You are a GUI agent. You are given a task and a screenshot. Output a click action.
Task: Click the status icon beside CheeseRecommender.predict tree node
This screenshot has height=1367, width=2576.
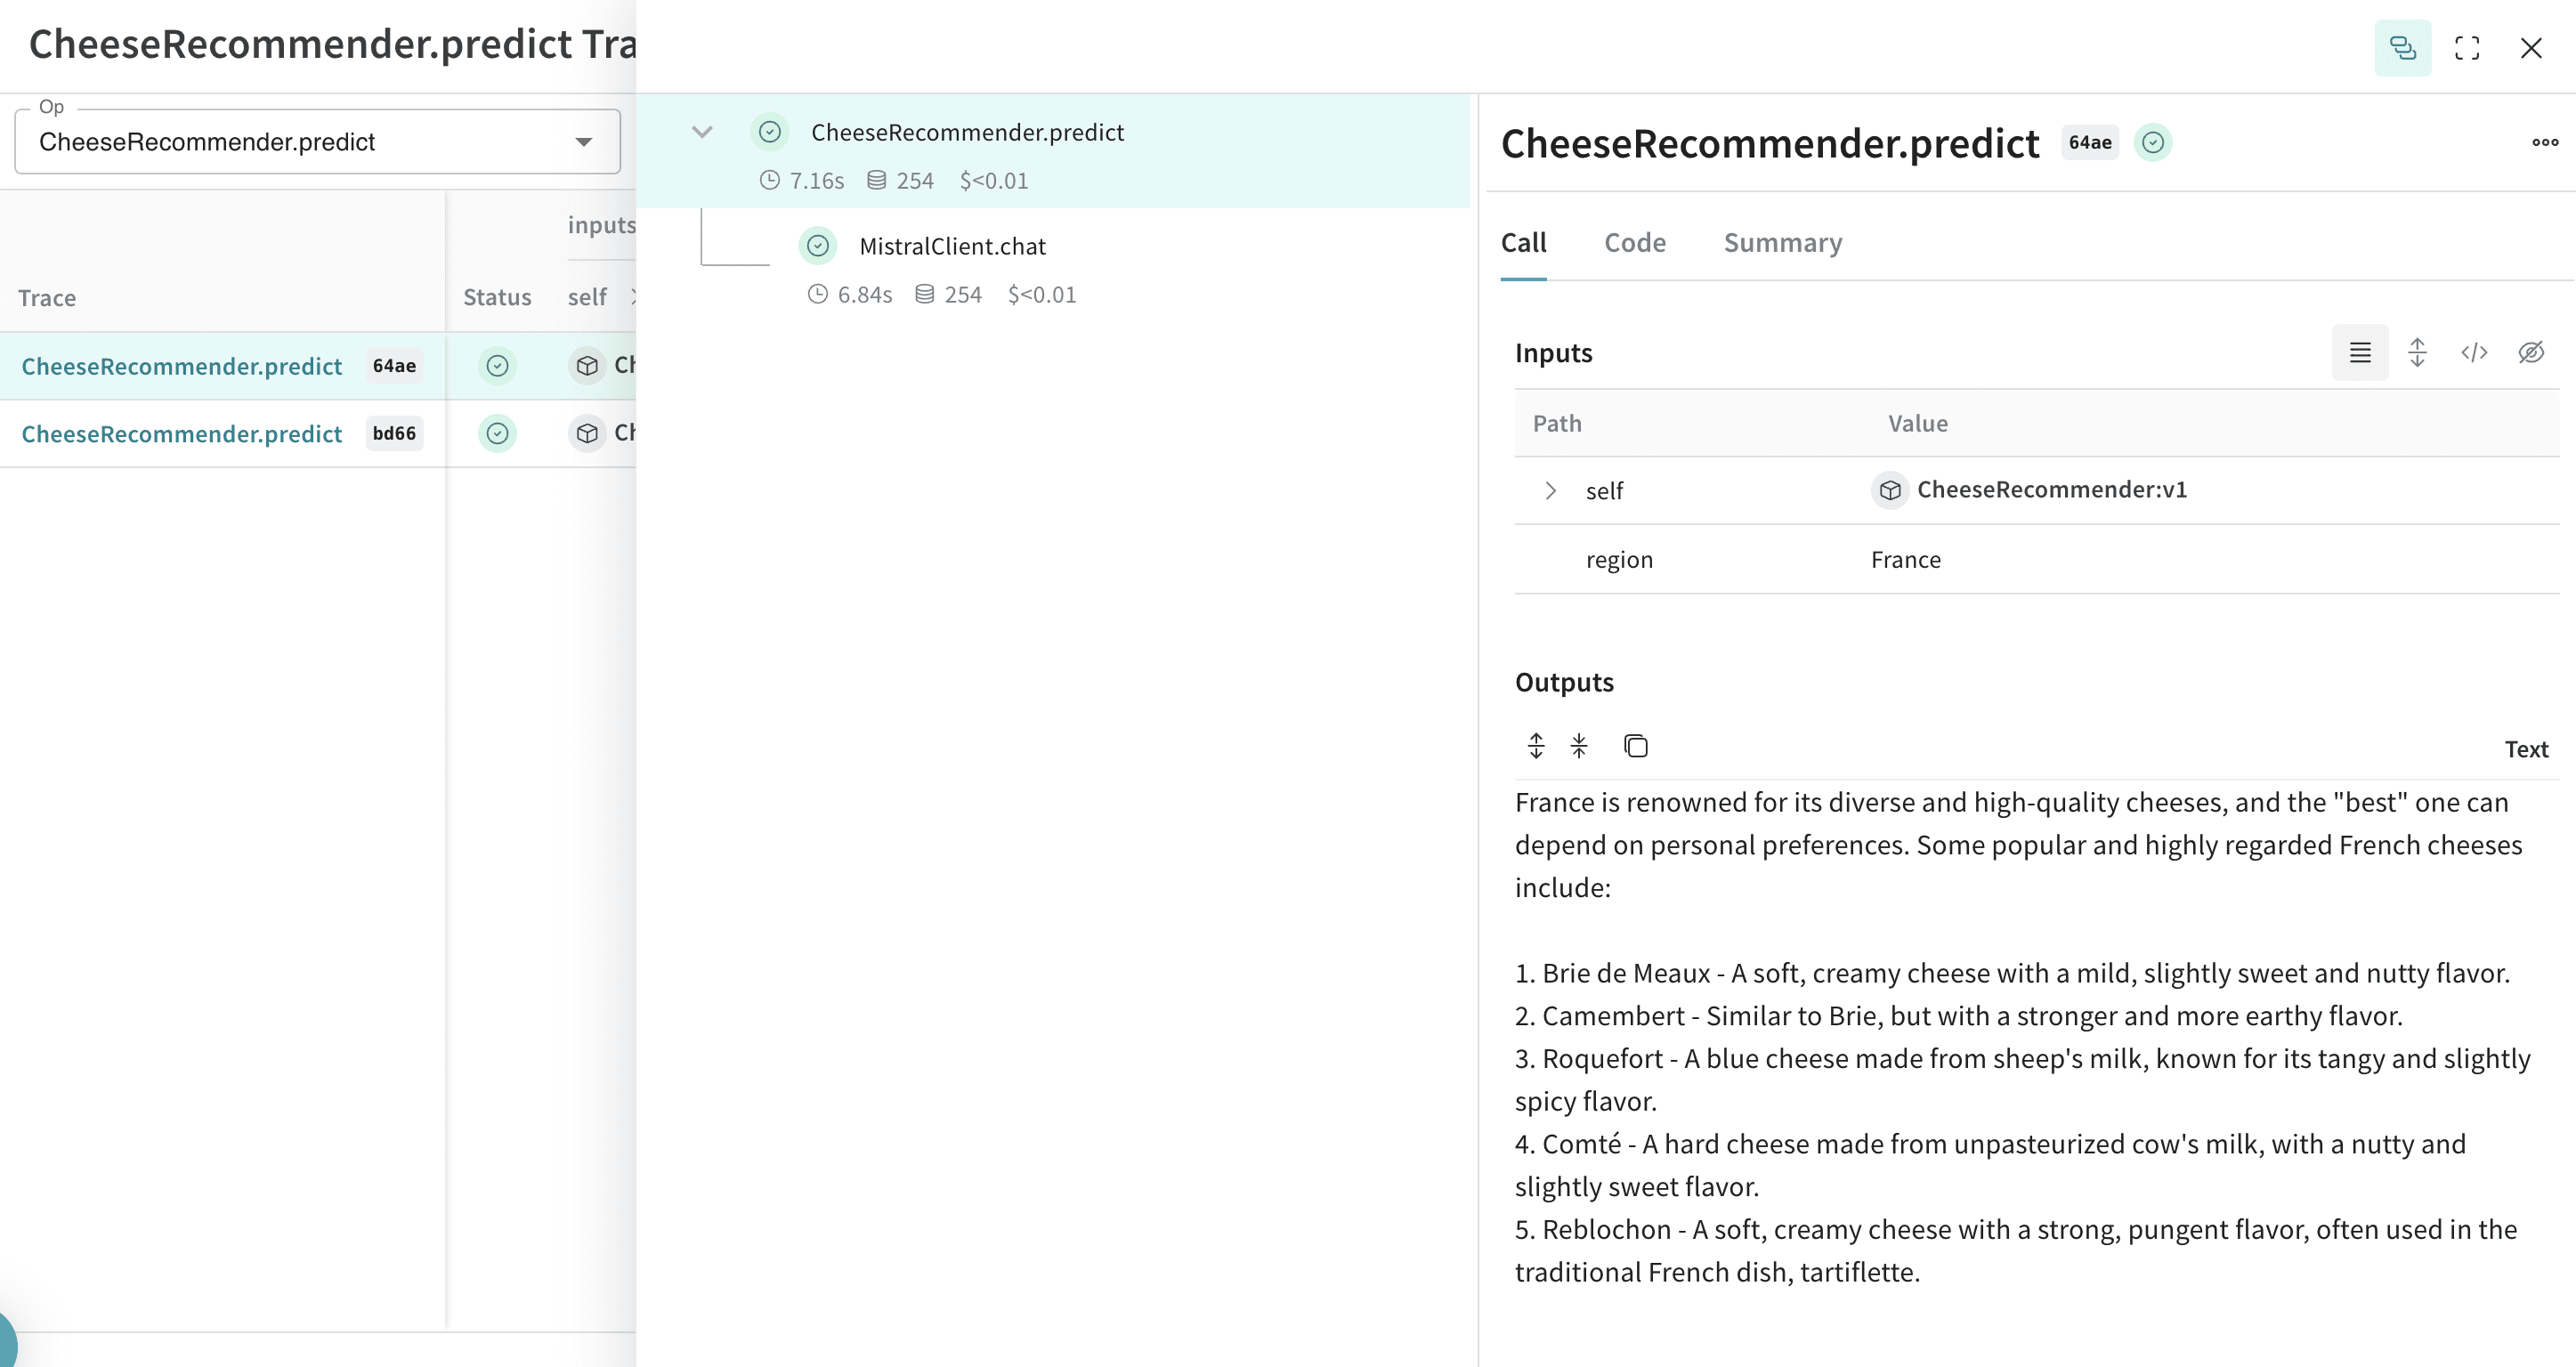click(x=770, y=132)
